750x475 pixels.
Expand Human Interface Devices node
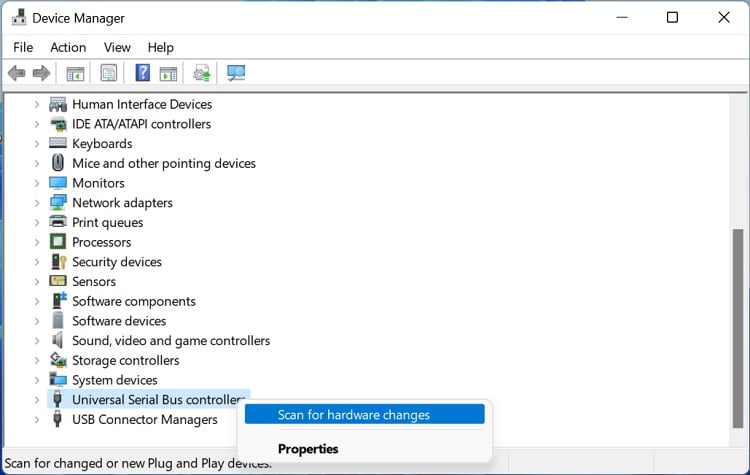(x=37, y=104)
